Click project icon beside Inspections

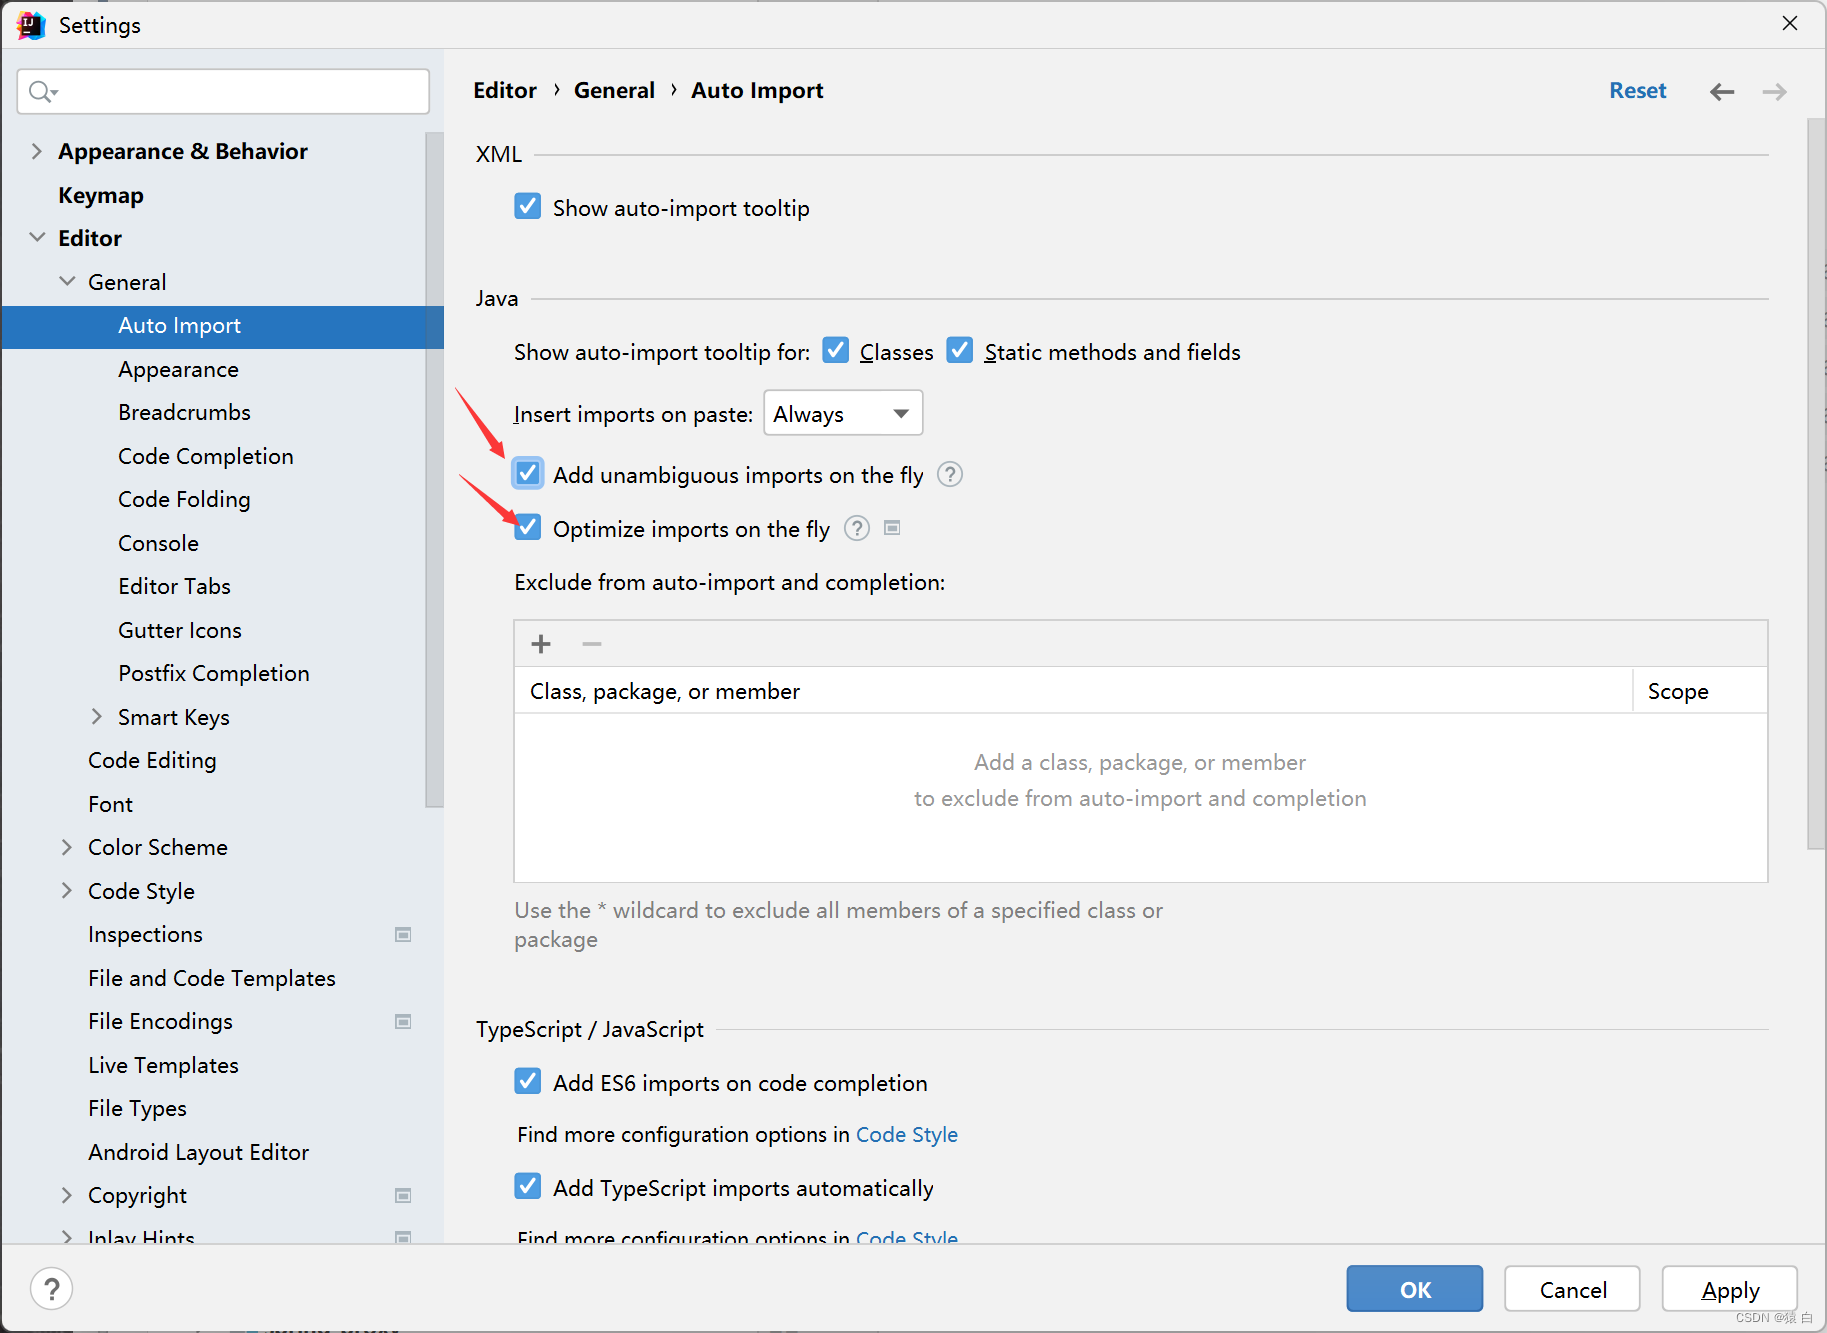point(403,935)
